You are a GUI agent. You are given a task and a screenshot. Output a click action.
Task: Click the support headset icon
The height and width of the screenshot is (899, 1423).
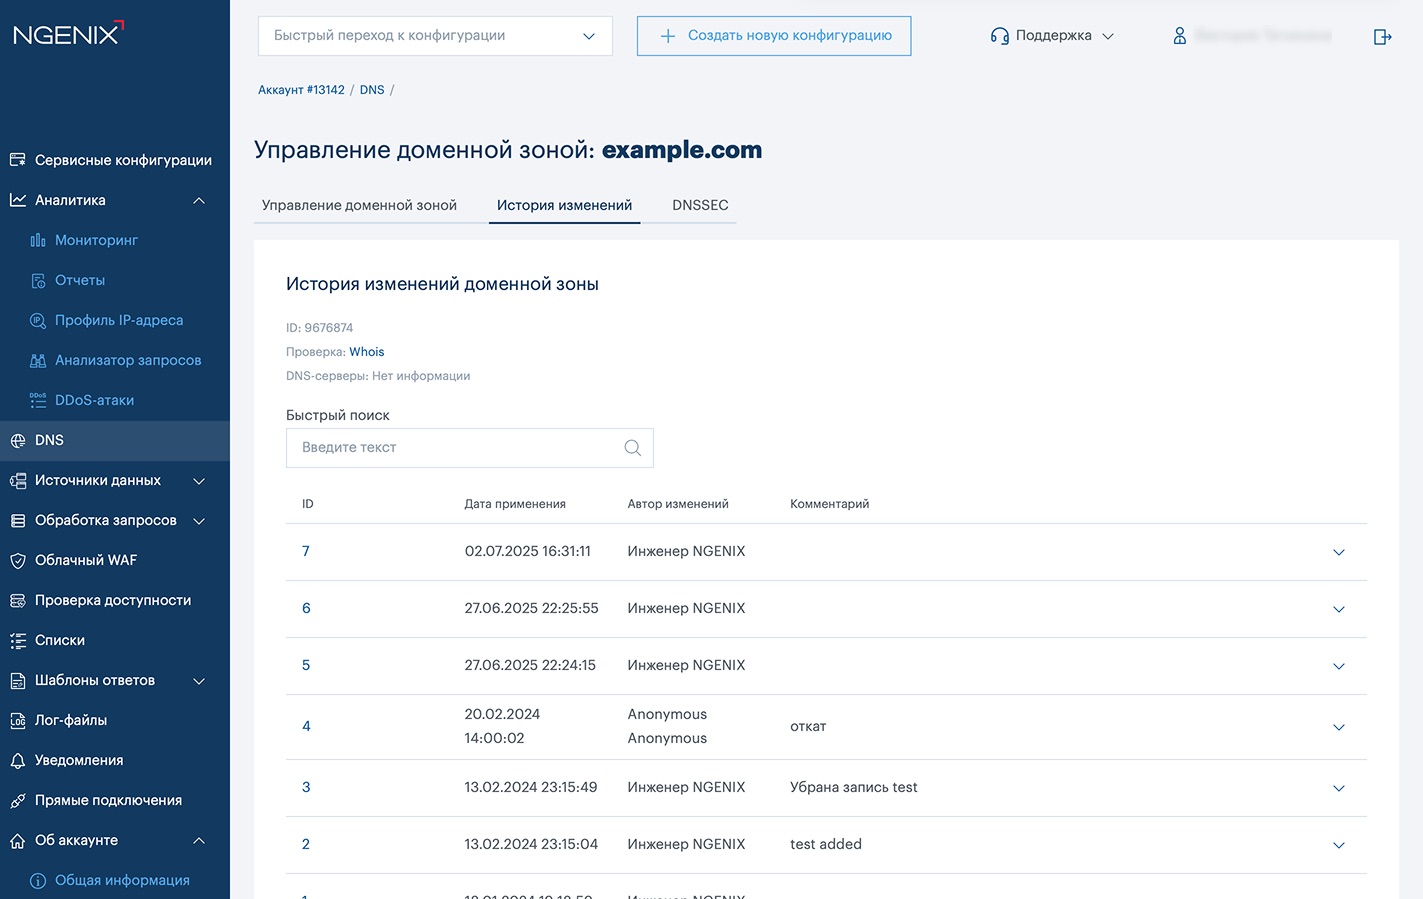pos(999,35)
